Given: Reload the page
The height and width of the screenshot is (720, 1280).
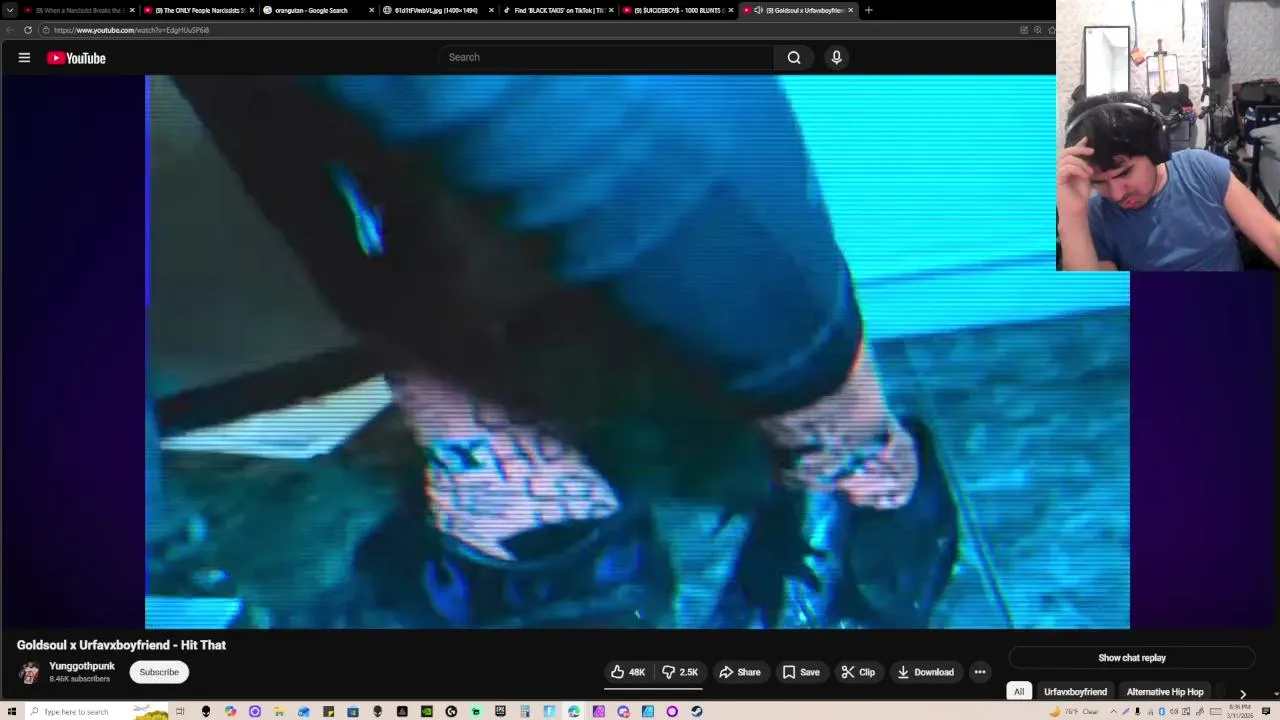Looking at the screenshot, I should (28, 30).
